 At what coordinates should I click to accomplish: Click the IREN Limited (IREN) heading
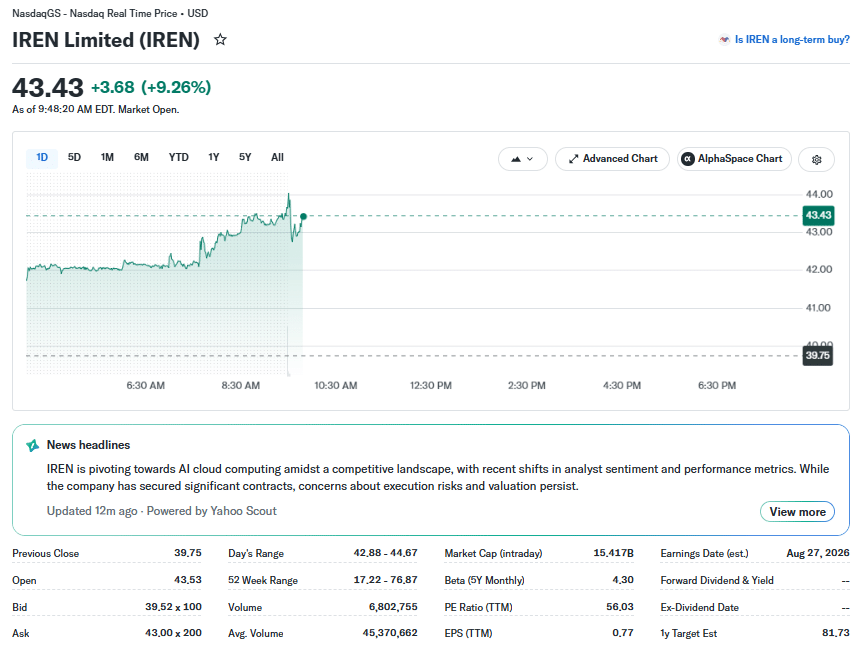click(106, 40)
